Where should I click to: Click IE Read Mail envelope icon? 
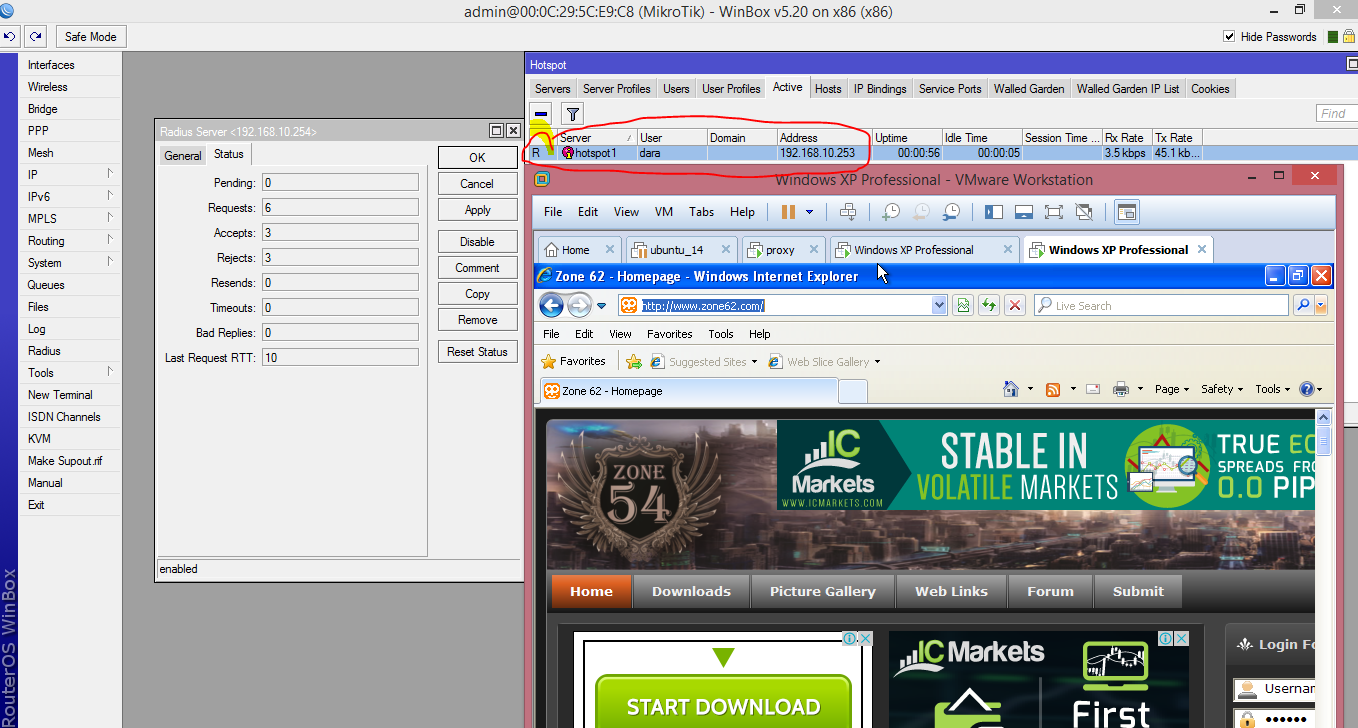point(1093,389)
